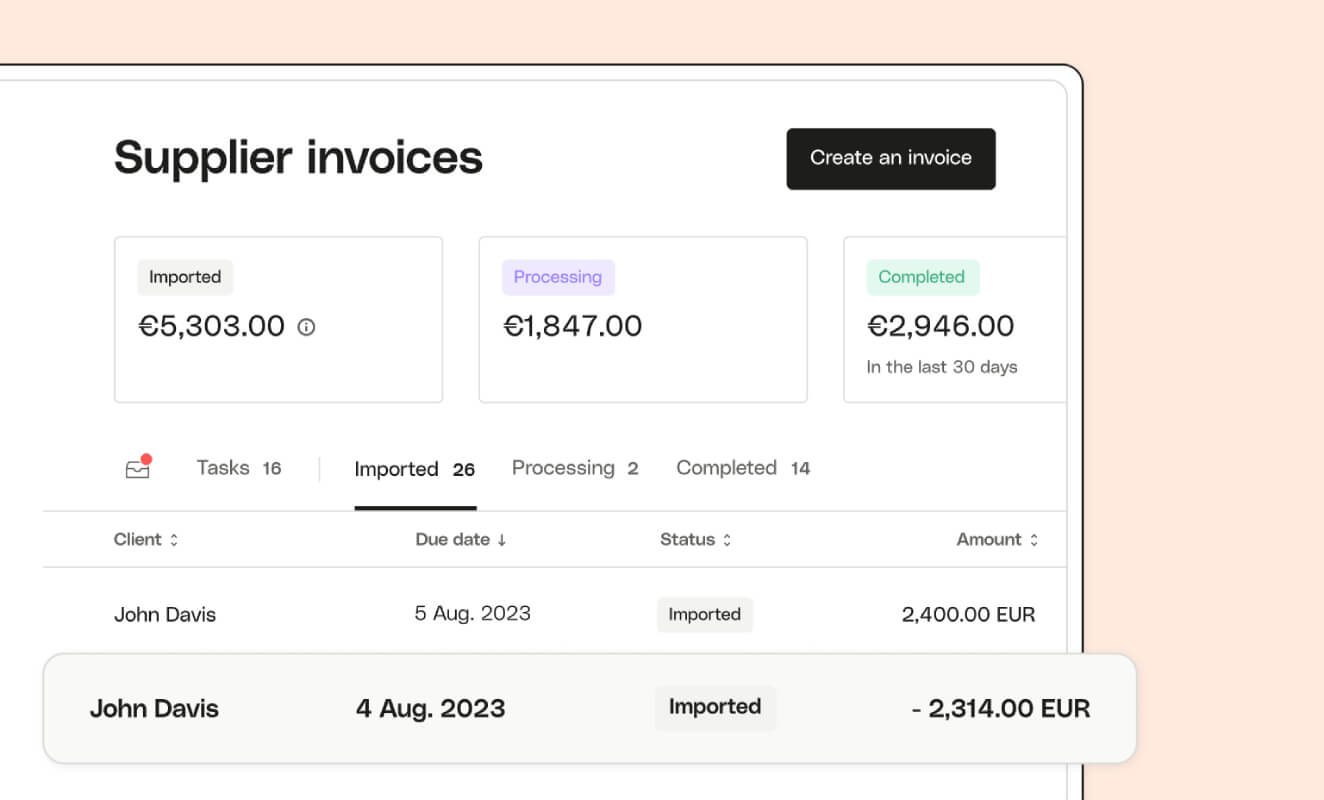Open the Completed tab
Viewport: 1324px width, 800px height.
coord(743,468)
